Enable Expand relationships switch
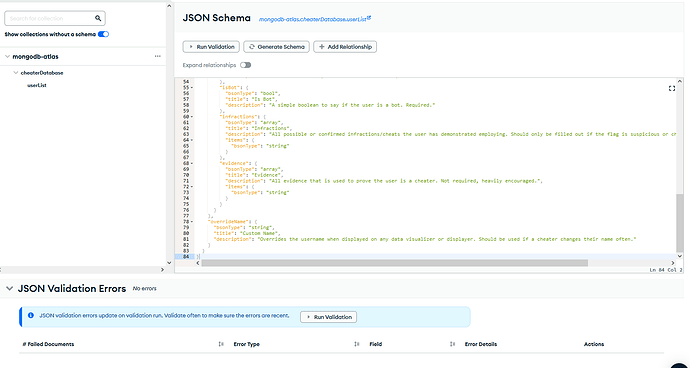690x368 pixels. pyautogui.click(x=246, y=65)
